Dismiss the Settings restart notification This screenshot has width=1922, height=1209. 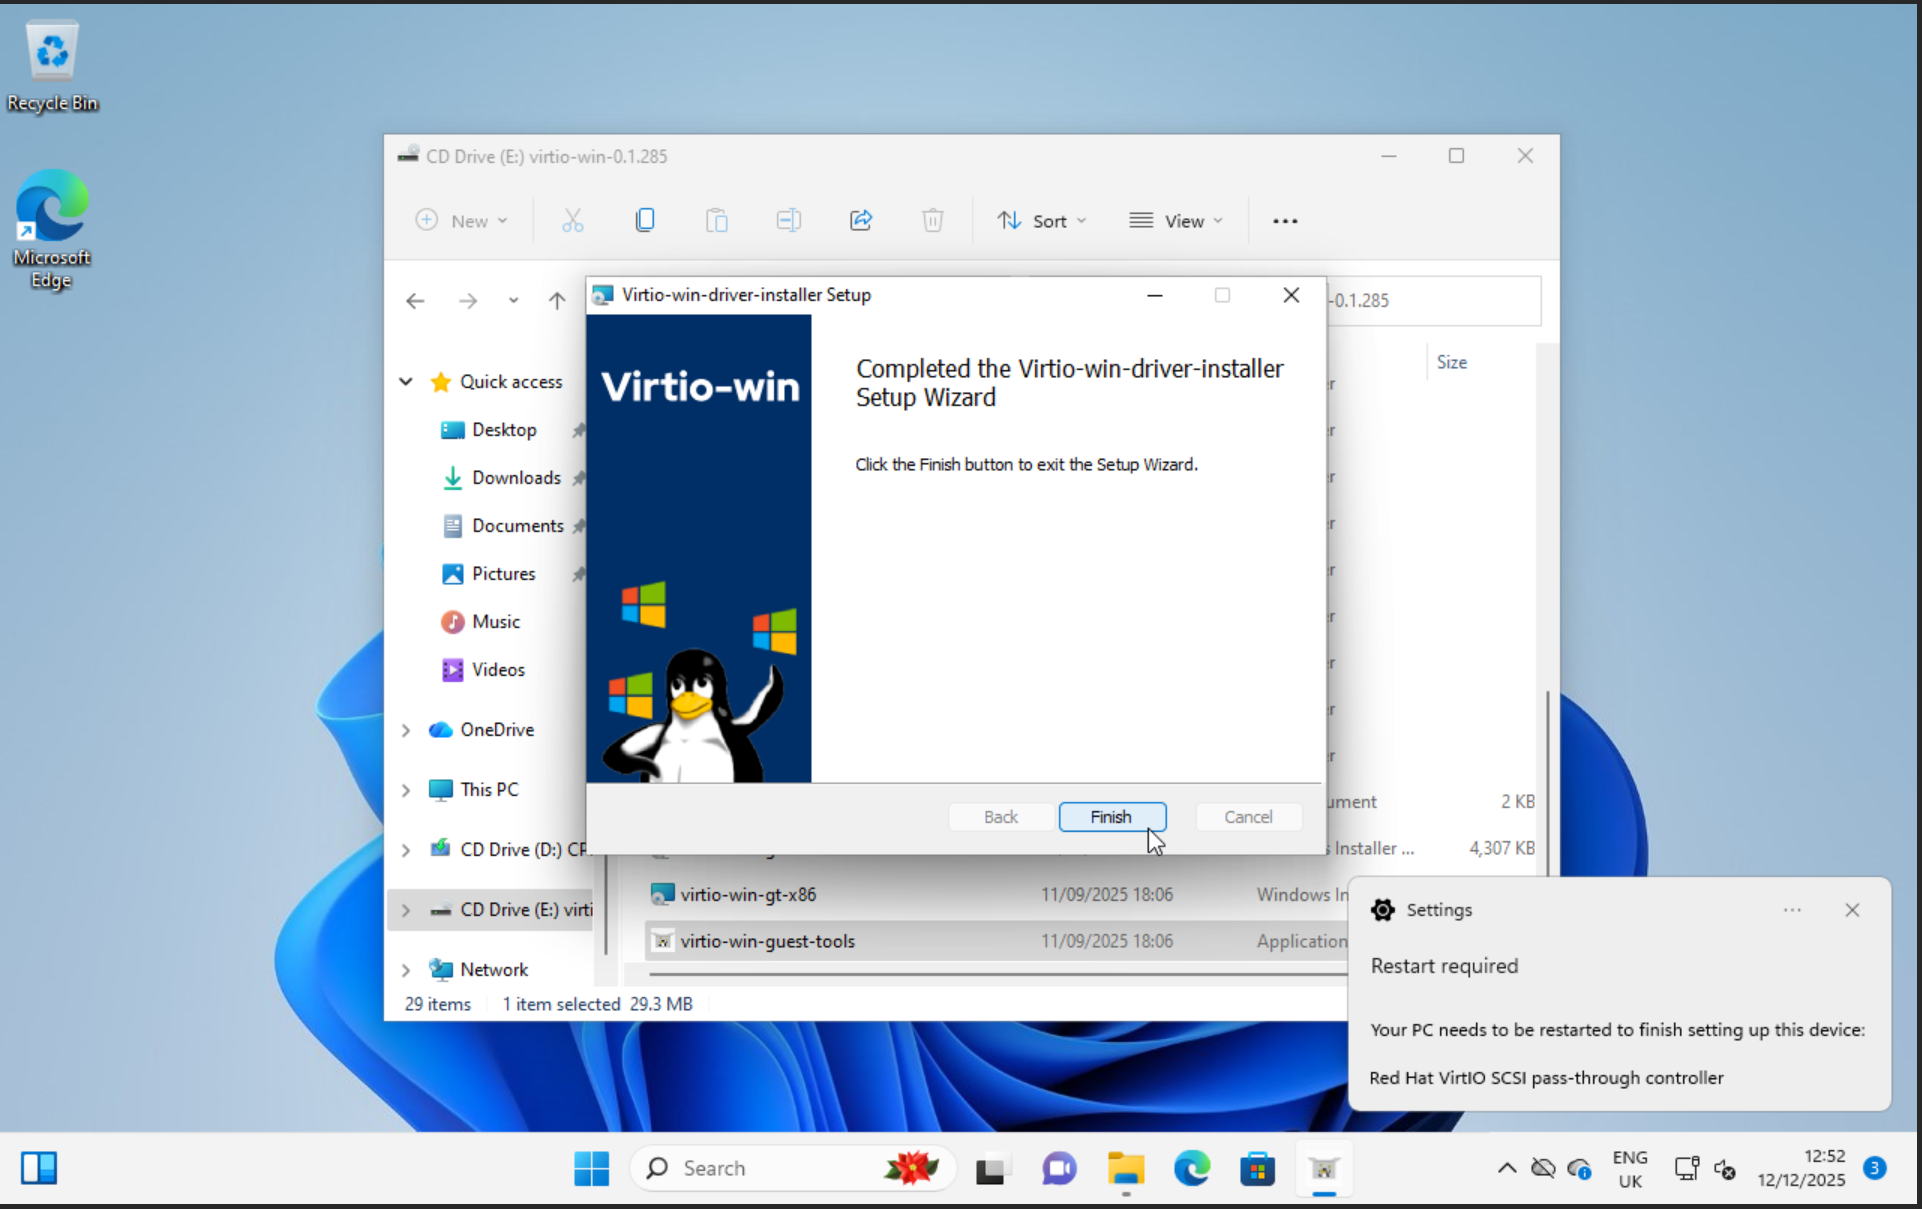1852,910
